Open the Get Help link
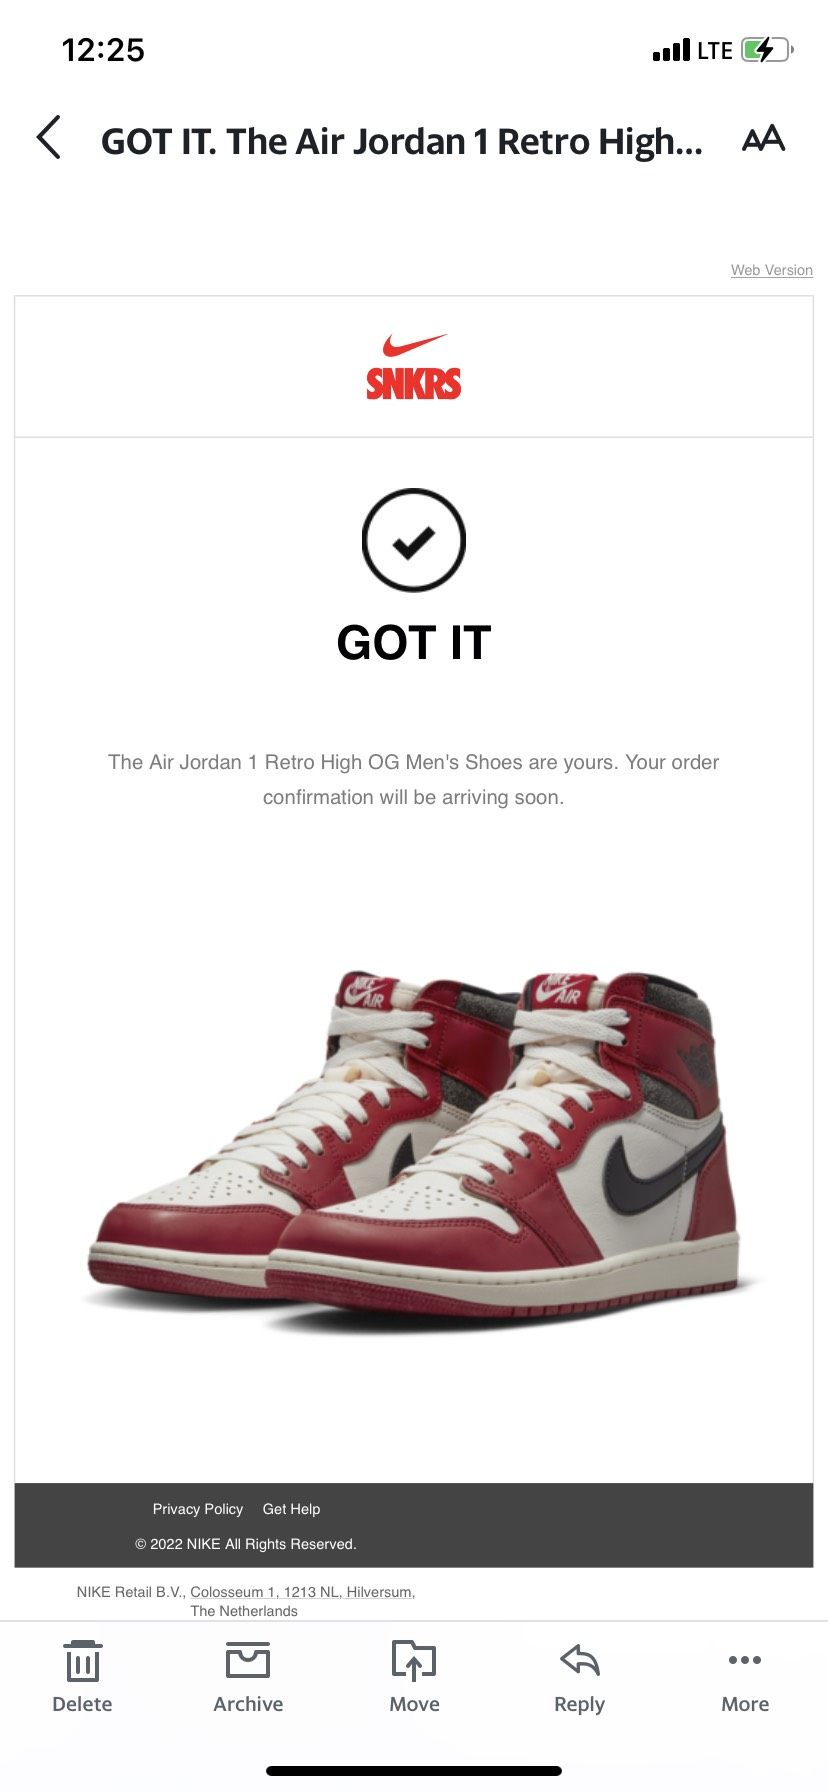 coord(292,1509)
